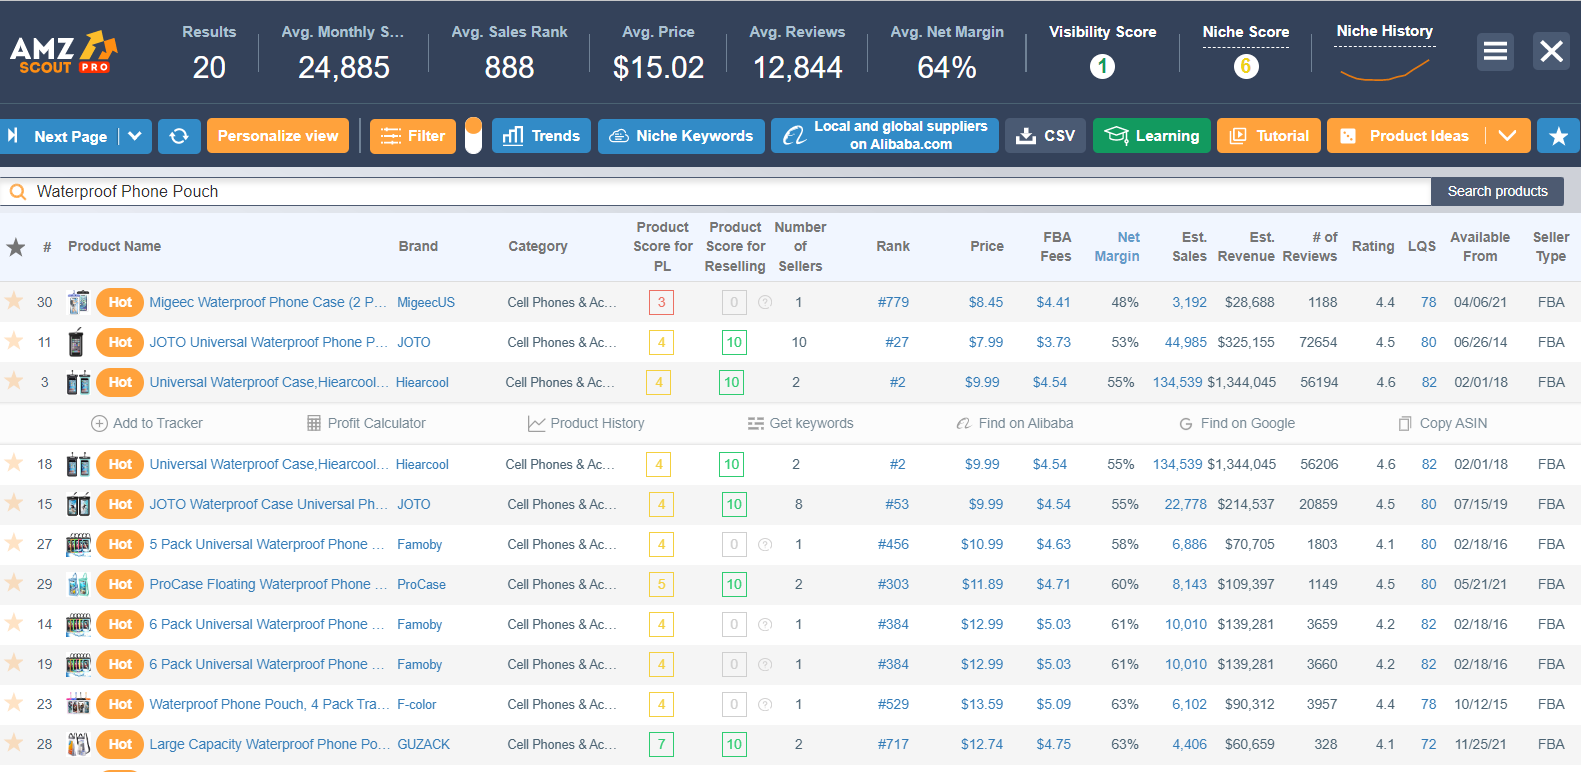The height and width of the screenshot is (772, 1581).
Task: View the Niche Score badge 6
Action: (x=1245, y=66)
